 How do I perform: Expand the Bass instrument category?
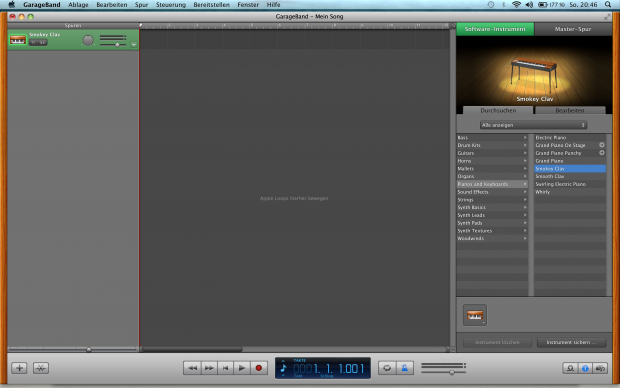(x=492, y=138)
